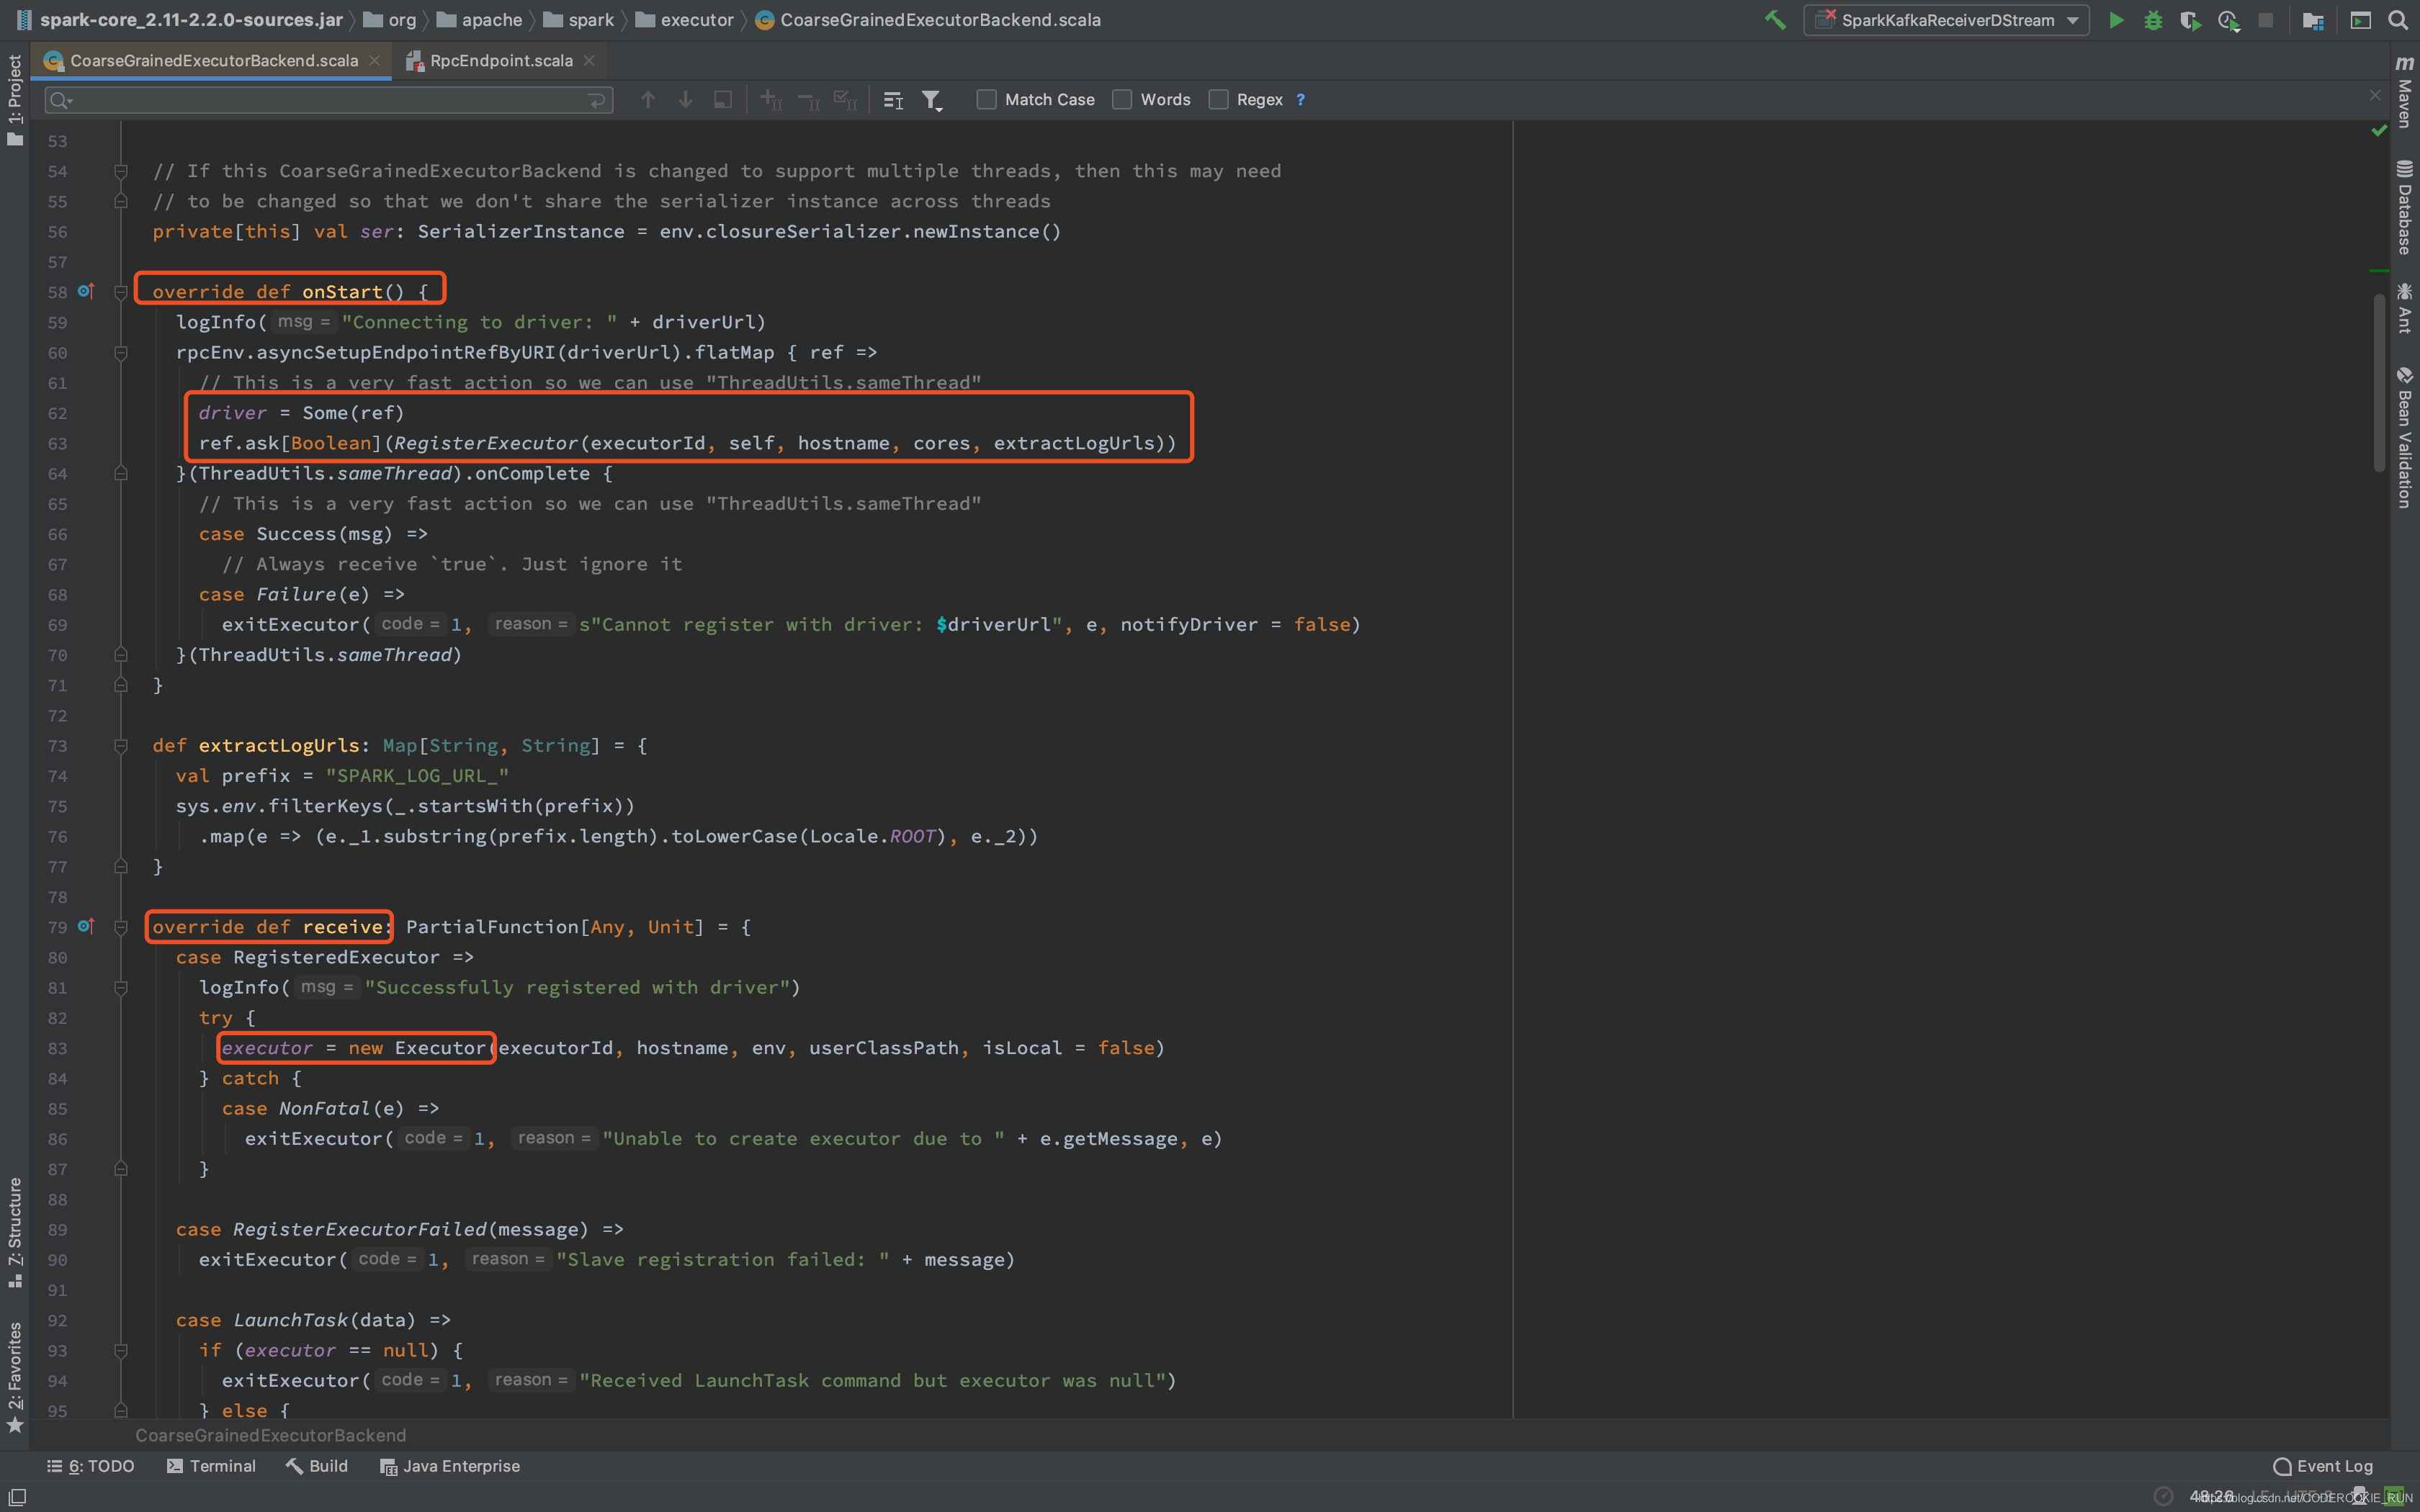The width and height of the screenshot is (2420, 1512).
Task: Click the new line arrow in search field
Action: (597, 100)
